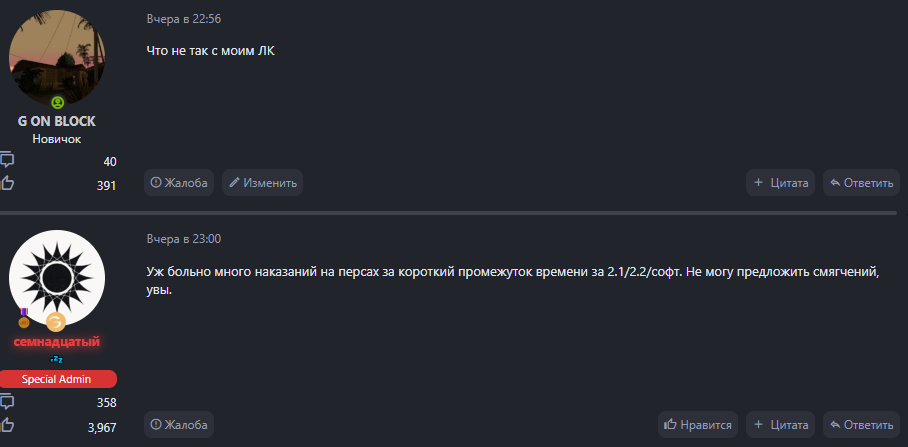The image size is (908, 447).
Task: Report the first post with Жалоба
Action: point(179,183)
